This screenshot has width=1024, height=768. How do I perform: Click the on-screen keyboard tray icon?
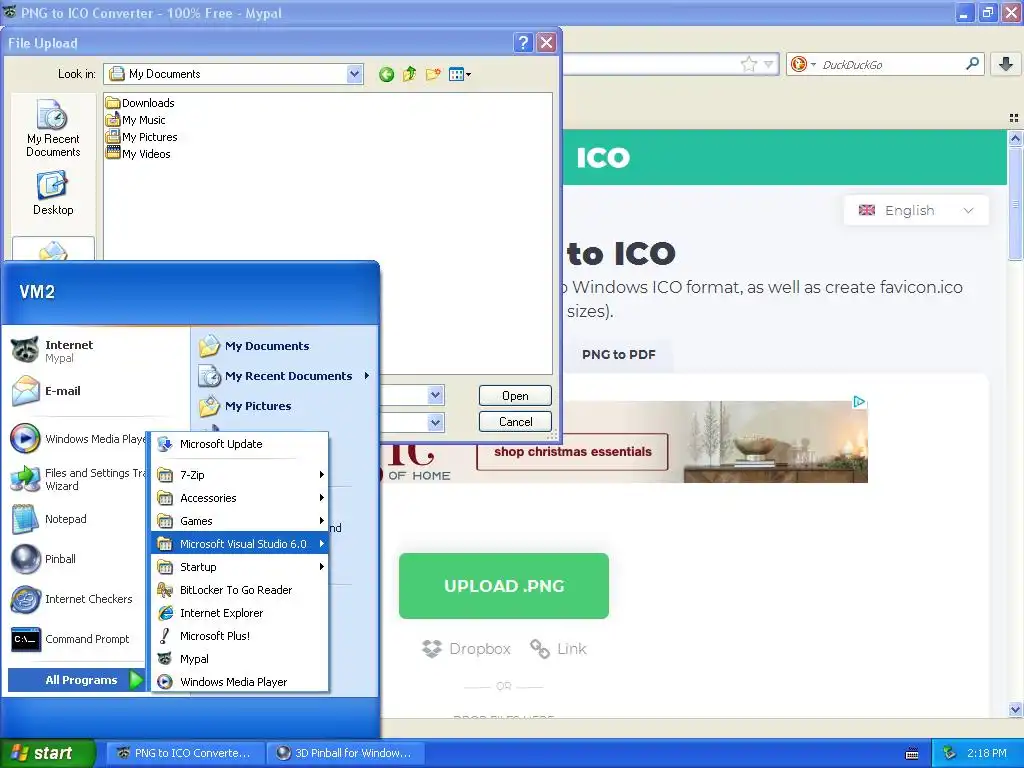point(912,754)
